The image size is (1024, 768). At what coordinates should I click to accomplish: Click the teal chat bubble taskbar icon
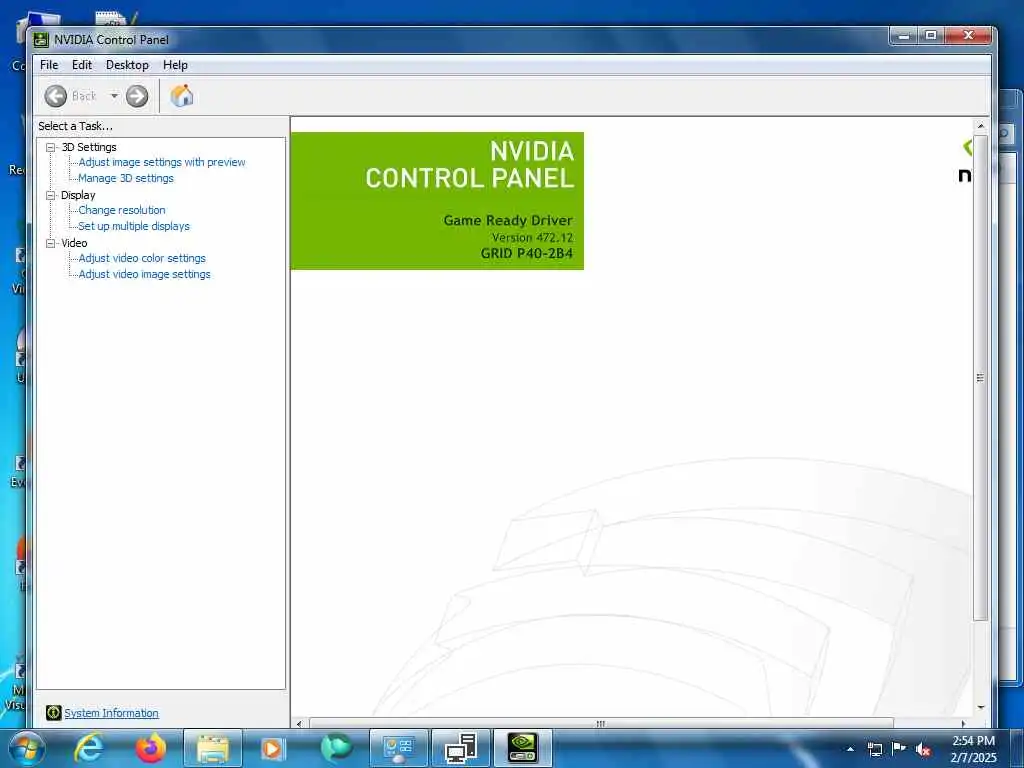coord(336,748)
